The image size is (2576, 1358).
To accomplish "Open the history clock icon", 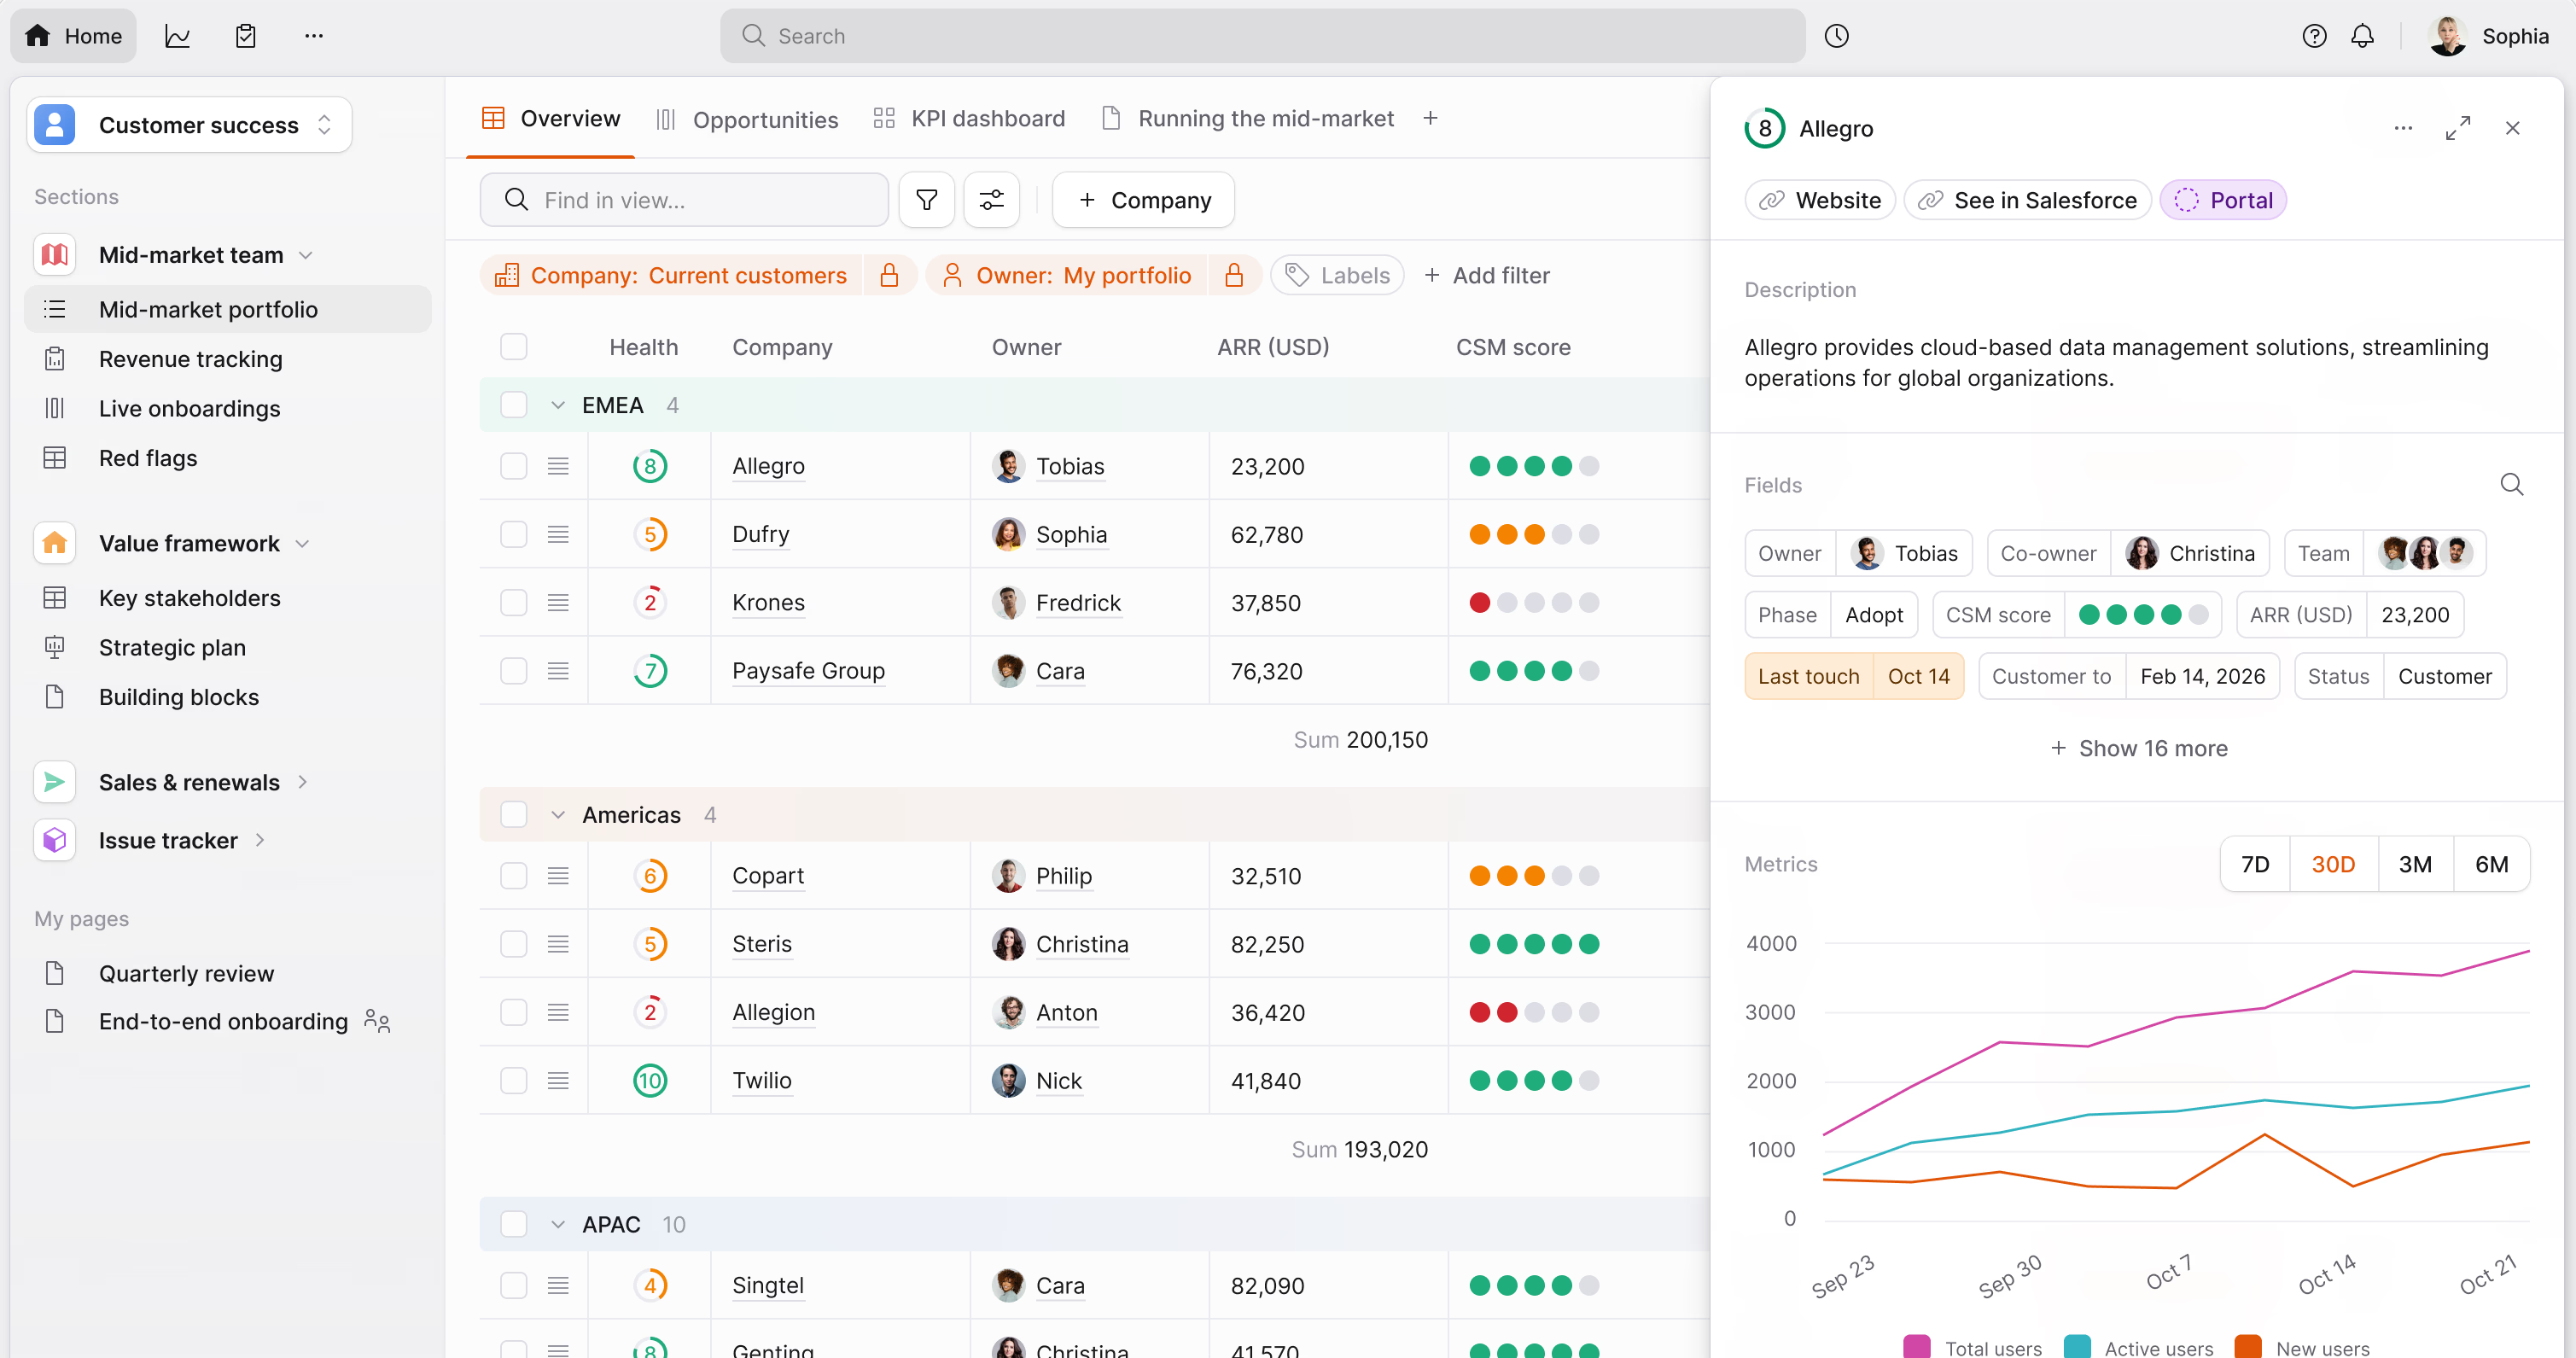I will (1836, 36).
